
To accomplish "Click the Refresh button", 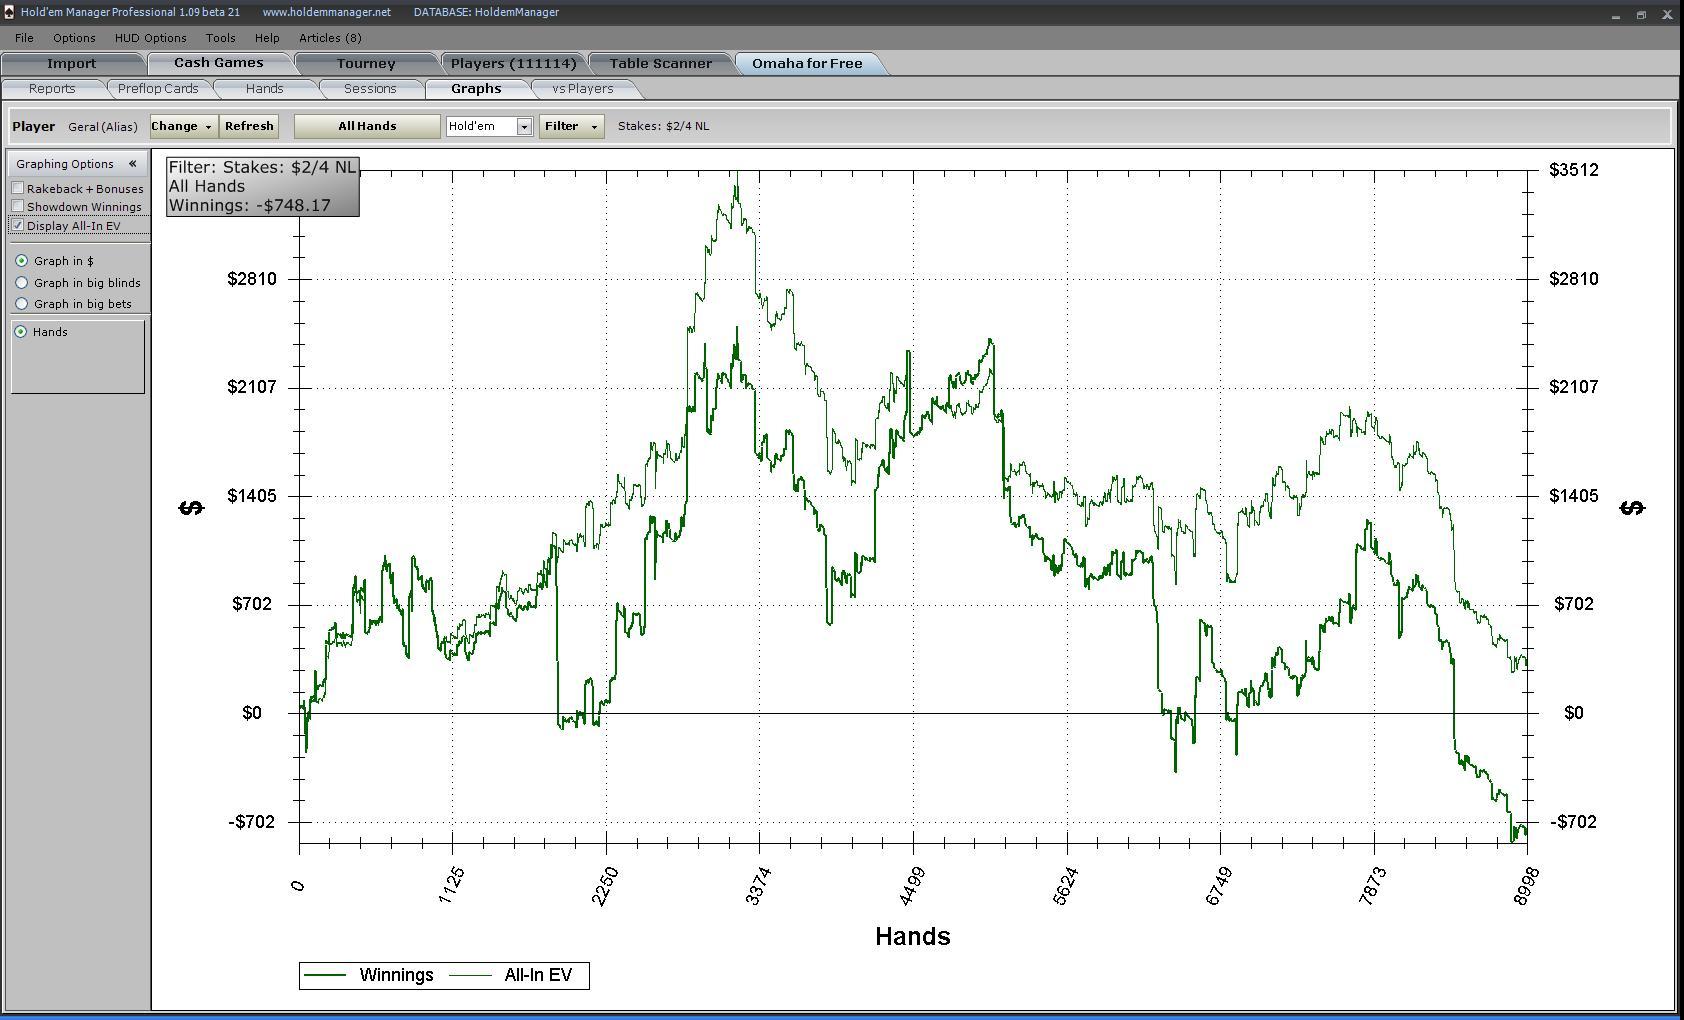I will pos(249,126).
